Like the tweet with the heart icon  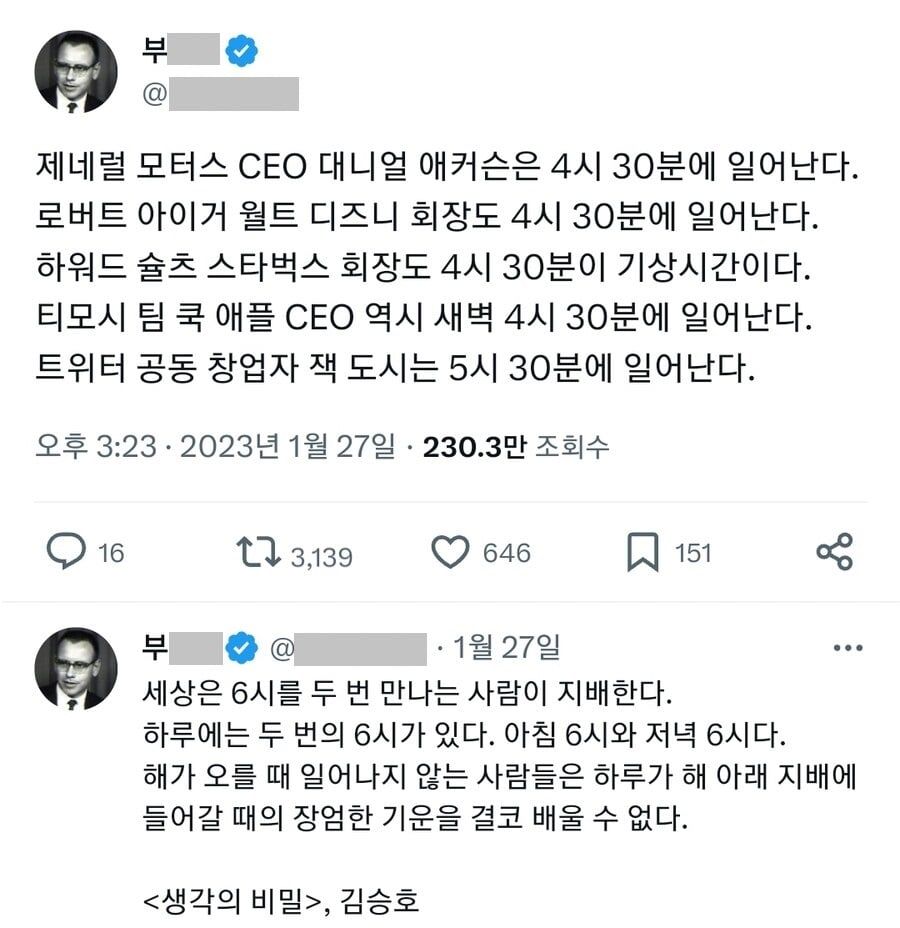(x=450, y=552)
